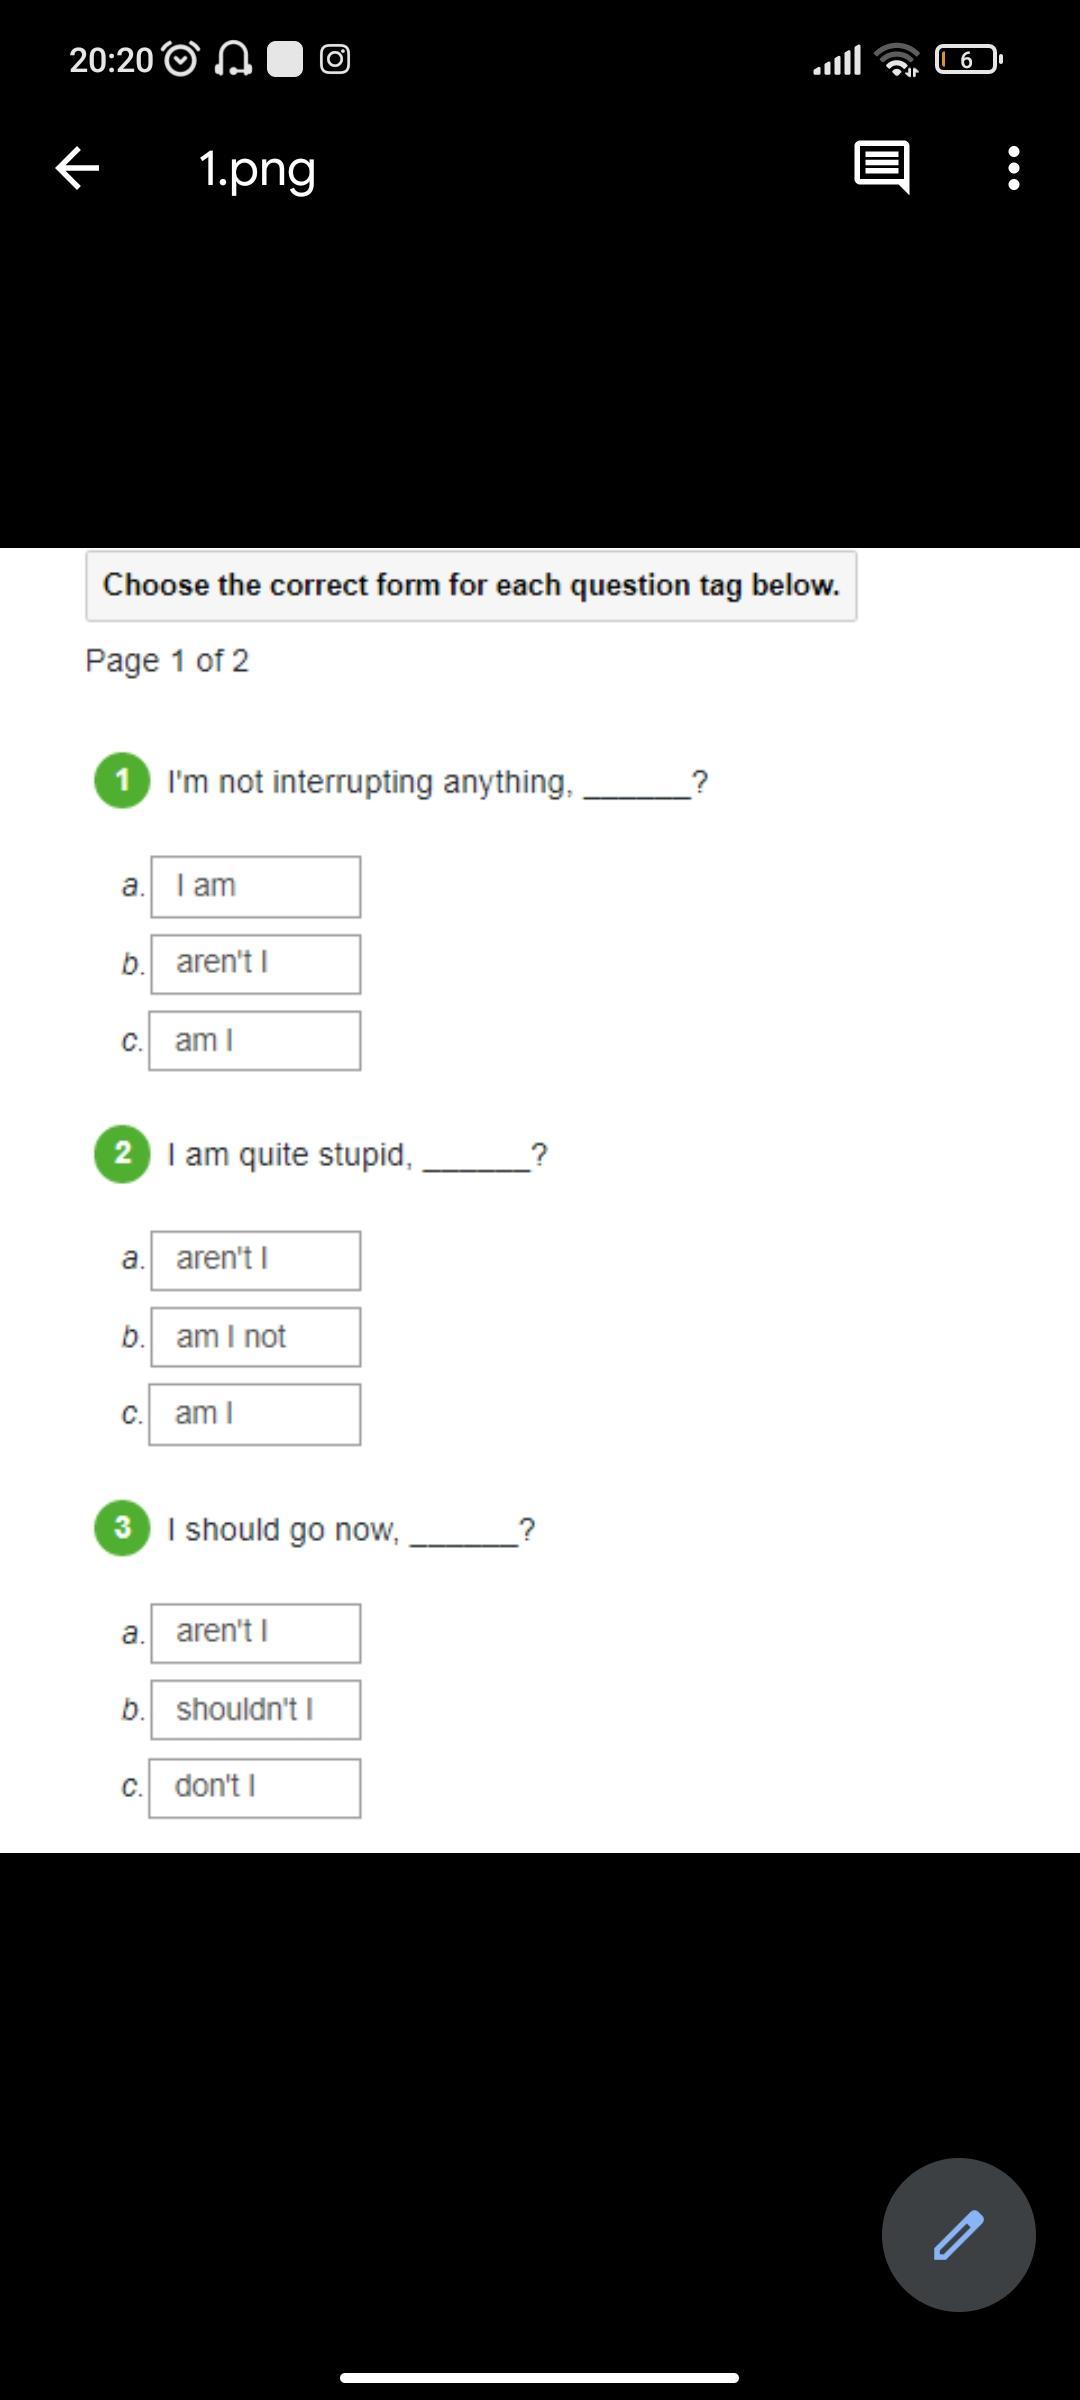
Task: Tap the back arrow icon
Action: (77, 168)
